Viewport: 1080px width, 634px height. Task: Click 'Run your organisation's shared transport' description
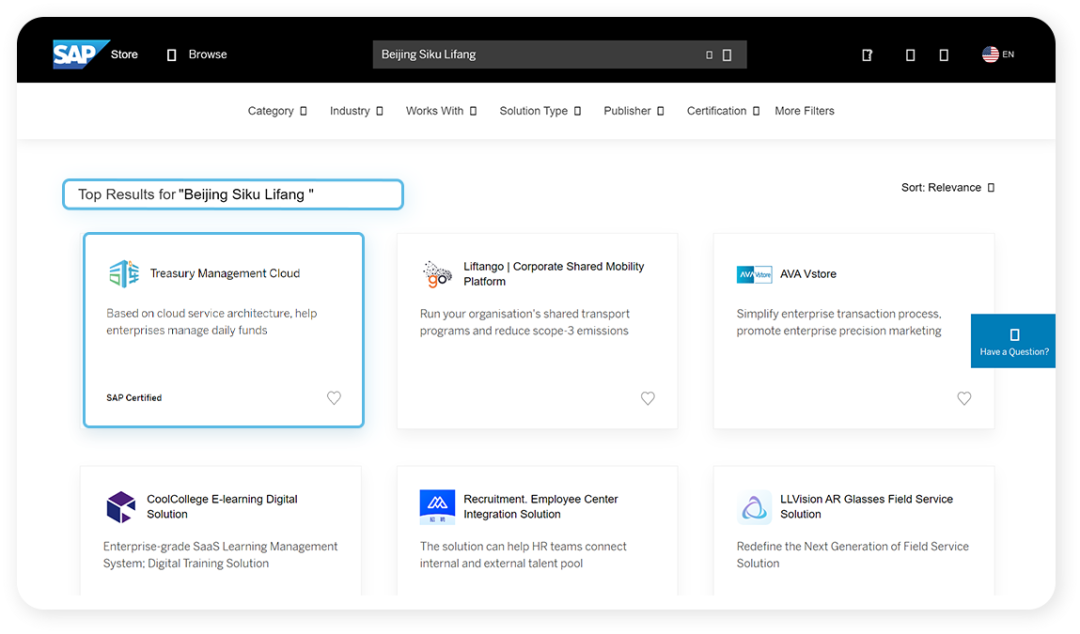524,323
